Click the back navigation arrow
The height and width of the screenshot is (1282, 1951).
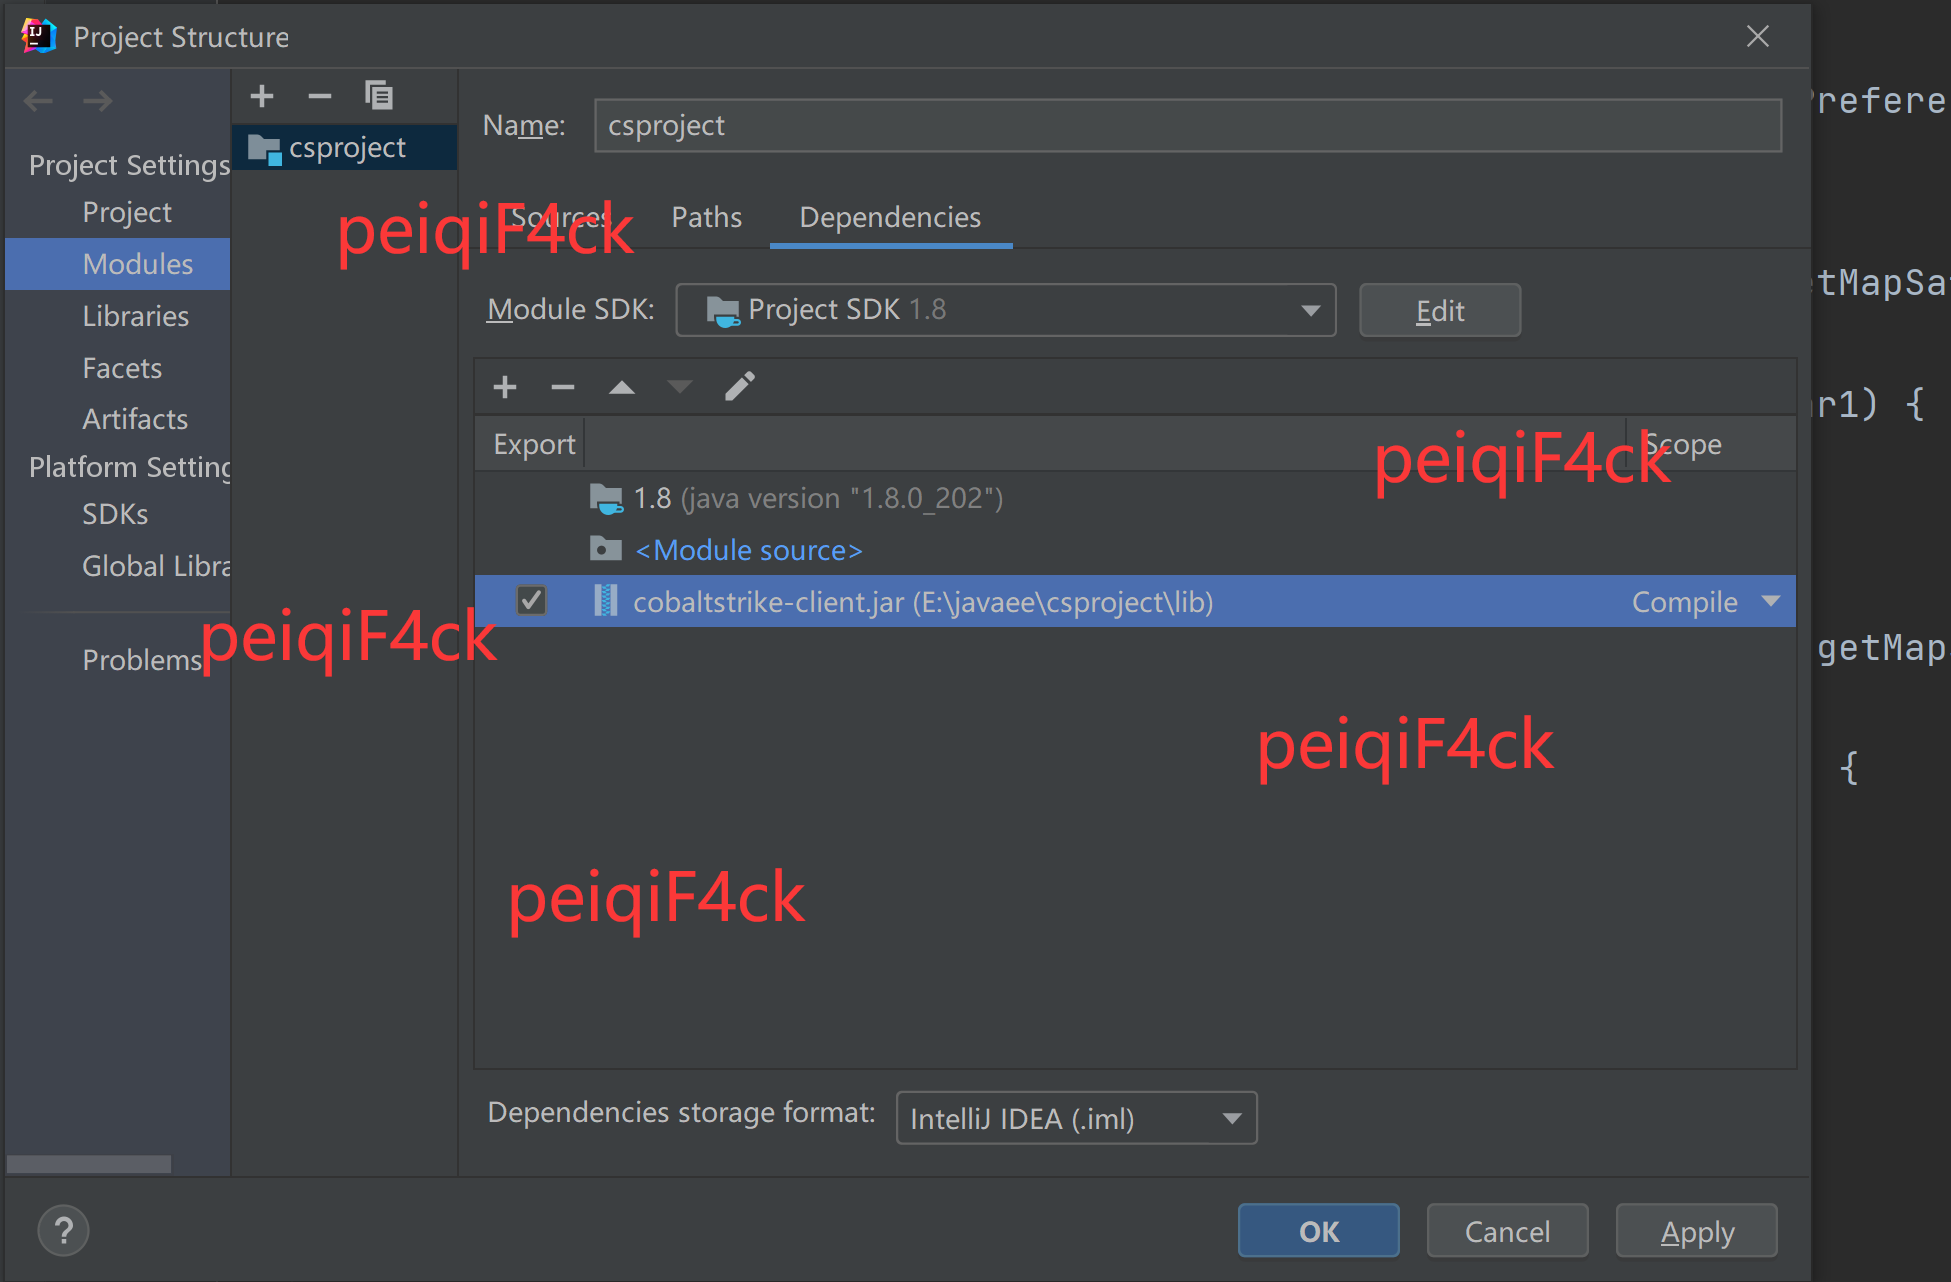tap(39, 100)
